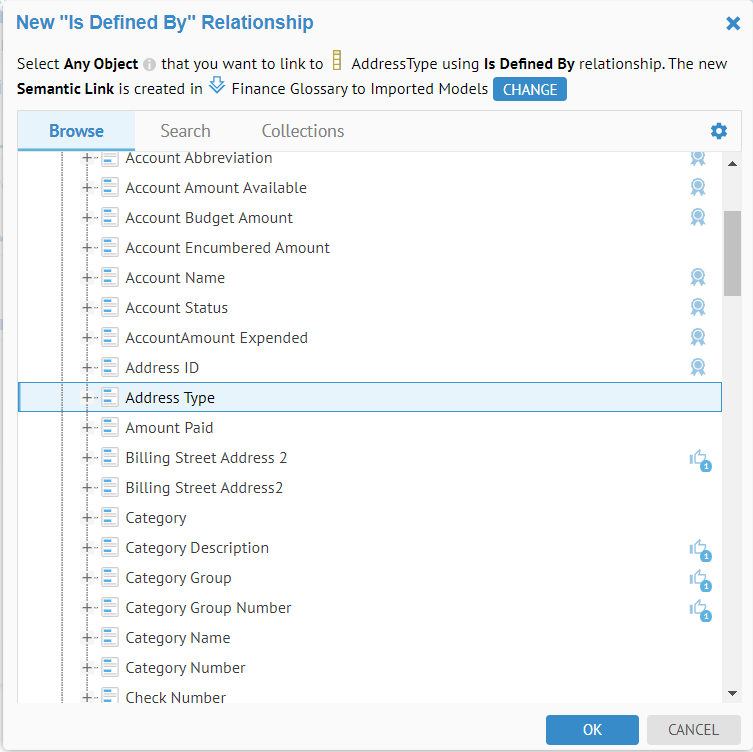This screenshot has width=753, height=752.
Task: Click the thumbs-up endorsement icon for Category Description
Action: coord(699,548)
